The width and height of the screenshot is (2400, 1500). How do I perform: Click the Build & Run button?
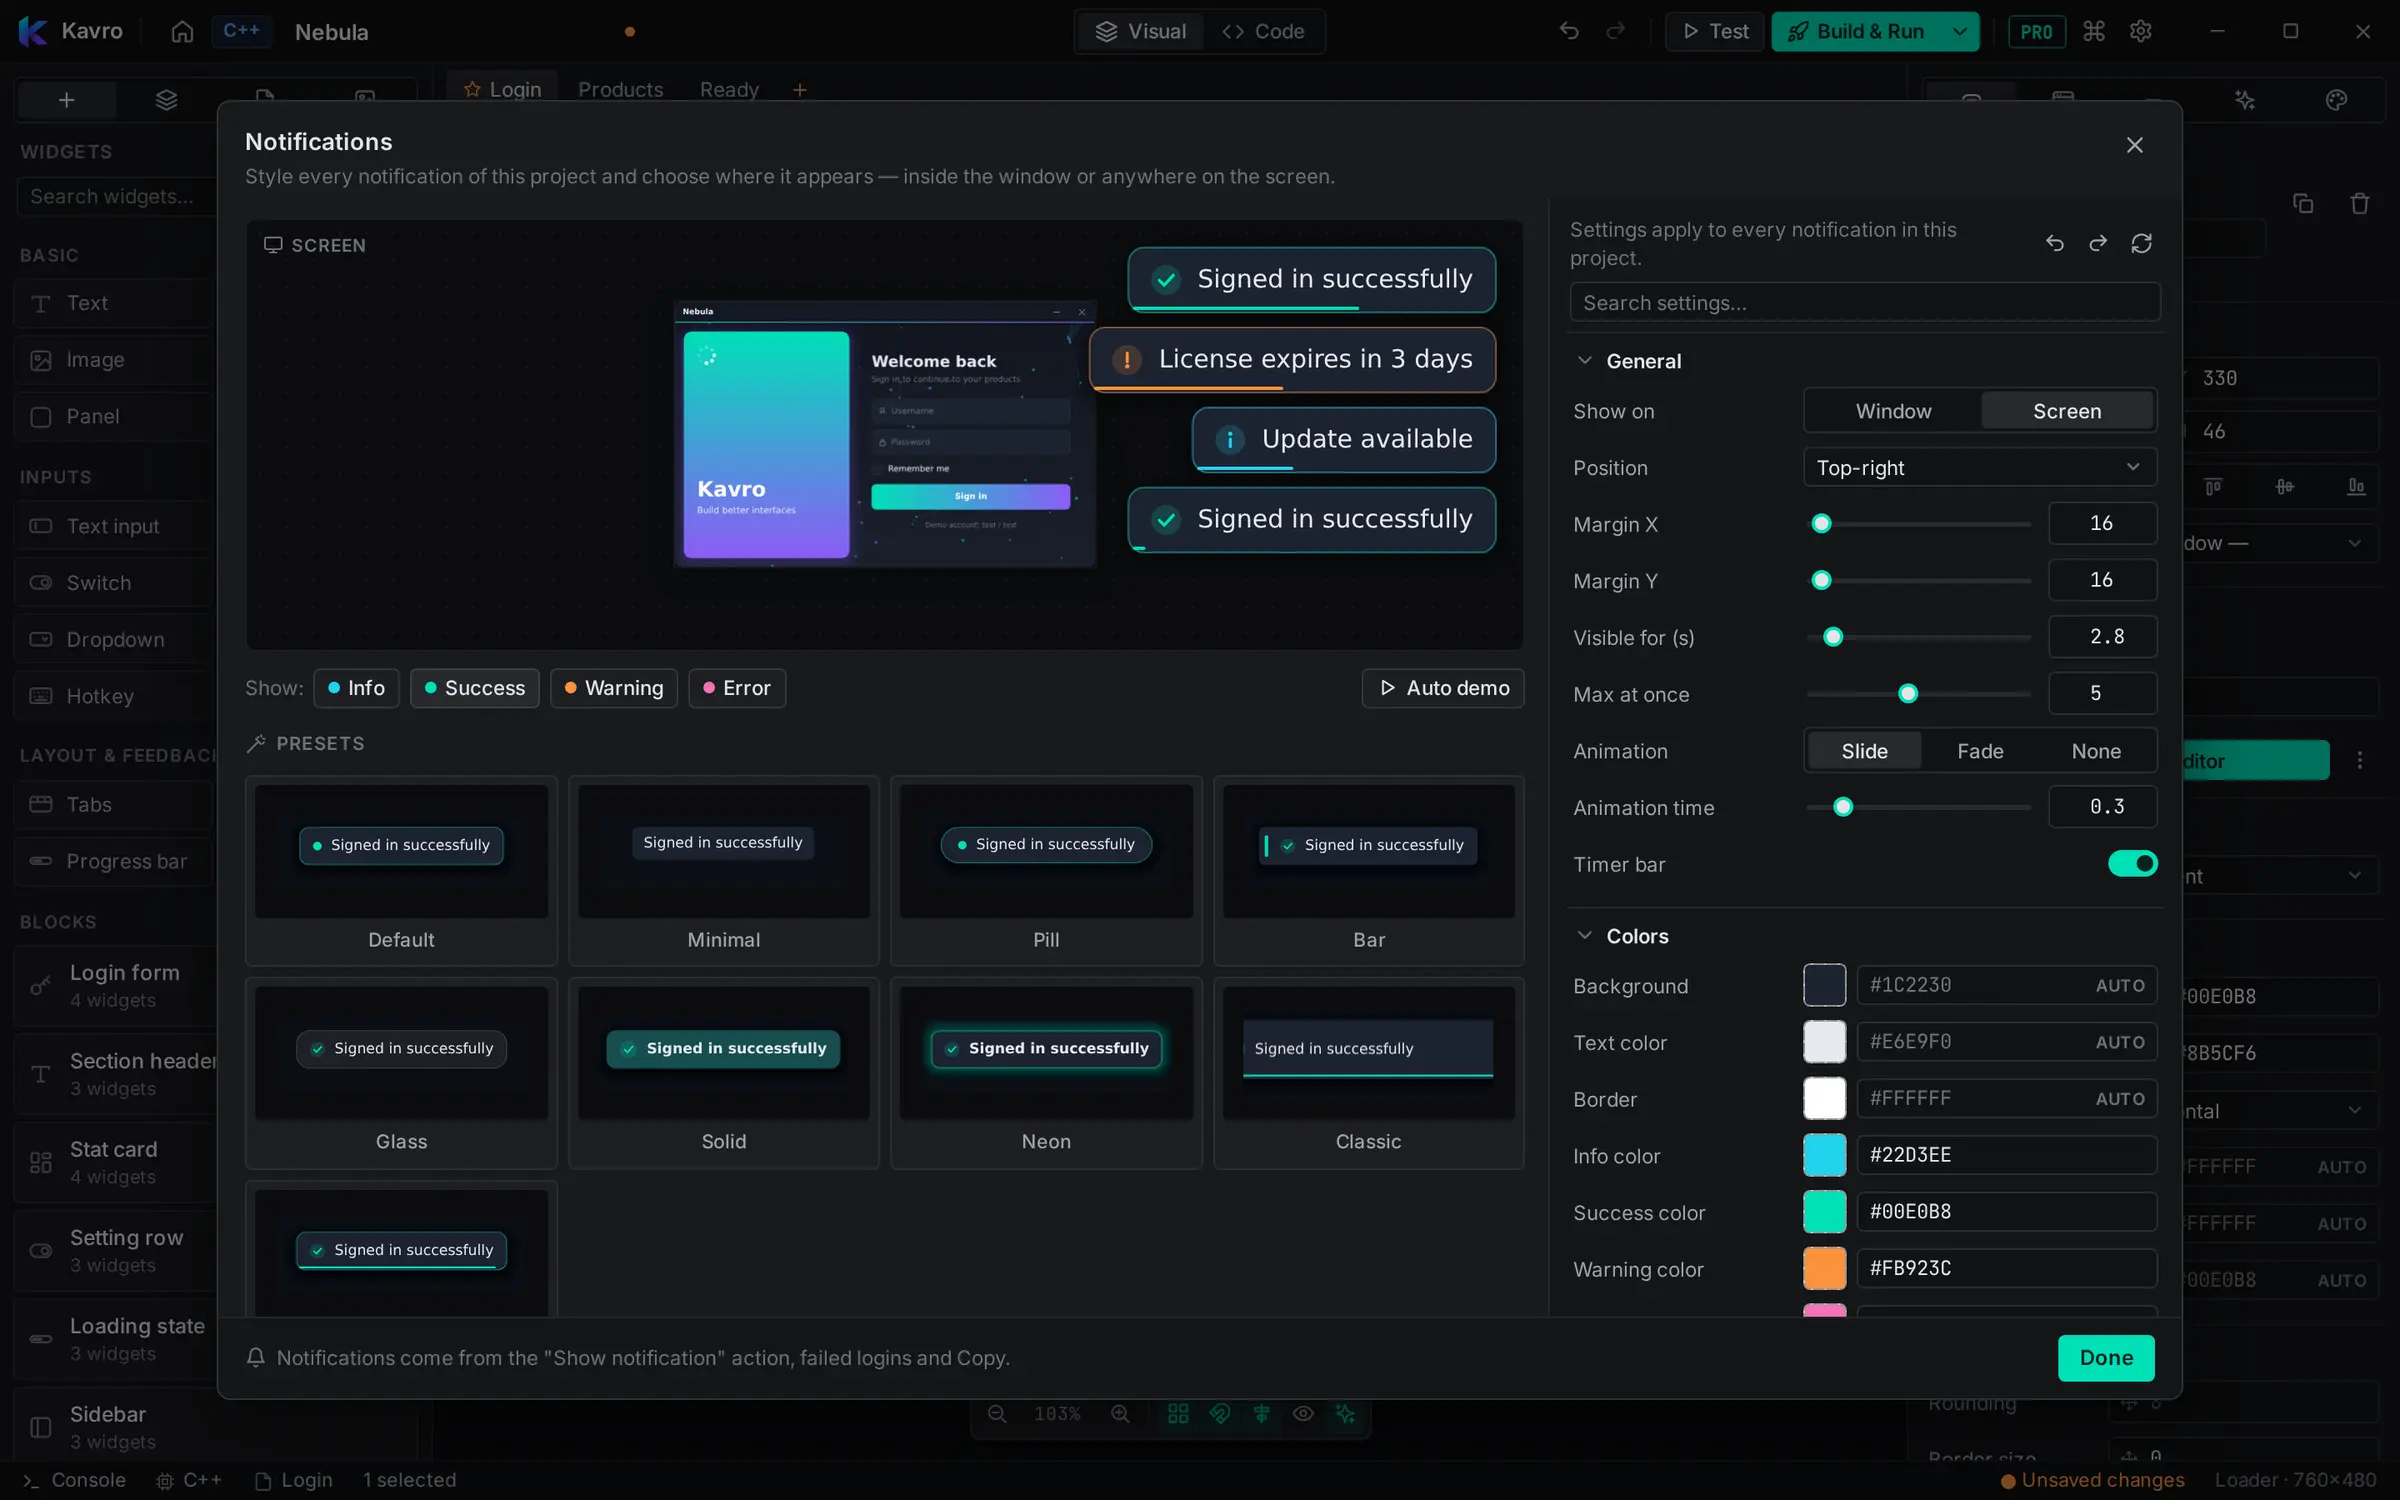point(1859,31)
